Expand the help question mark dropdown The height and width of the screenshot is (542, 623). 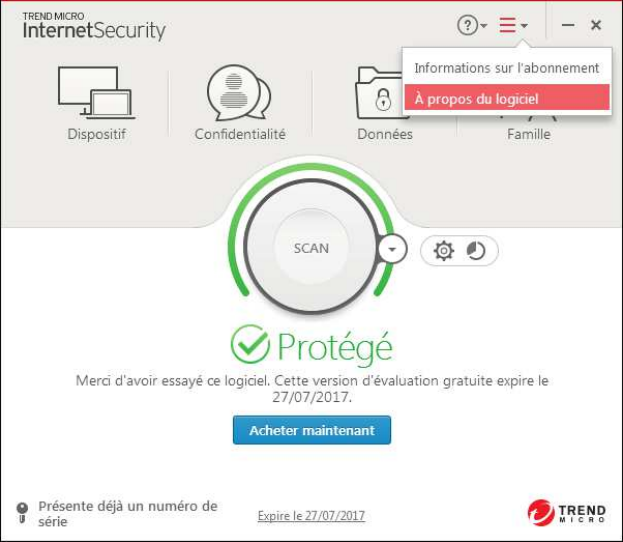(x=472, y=26)
